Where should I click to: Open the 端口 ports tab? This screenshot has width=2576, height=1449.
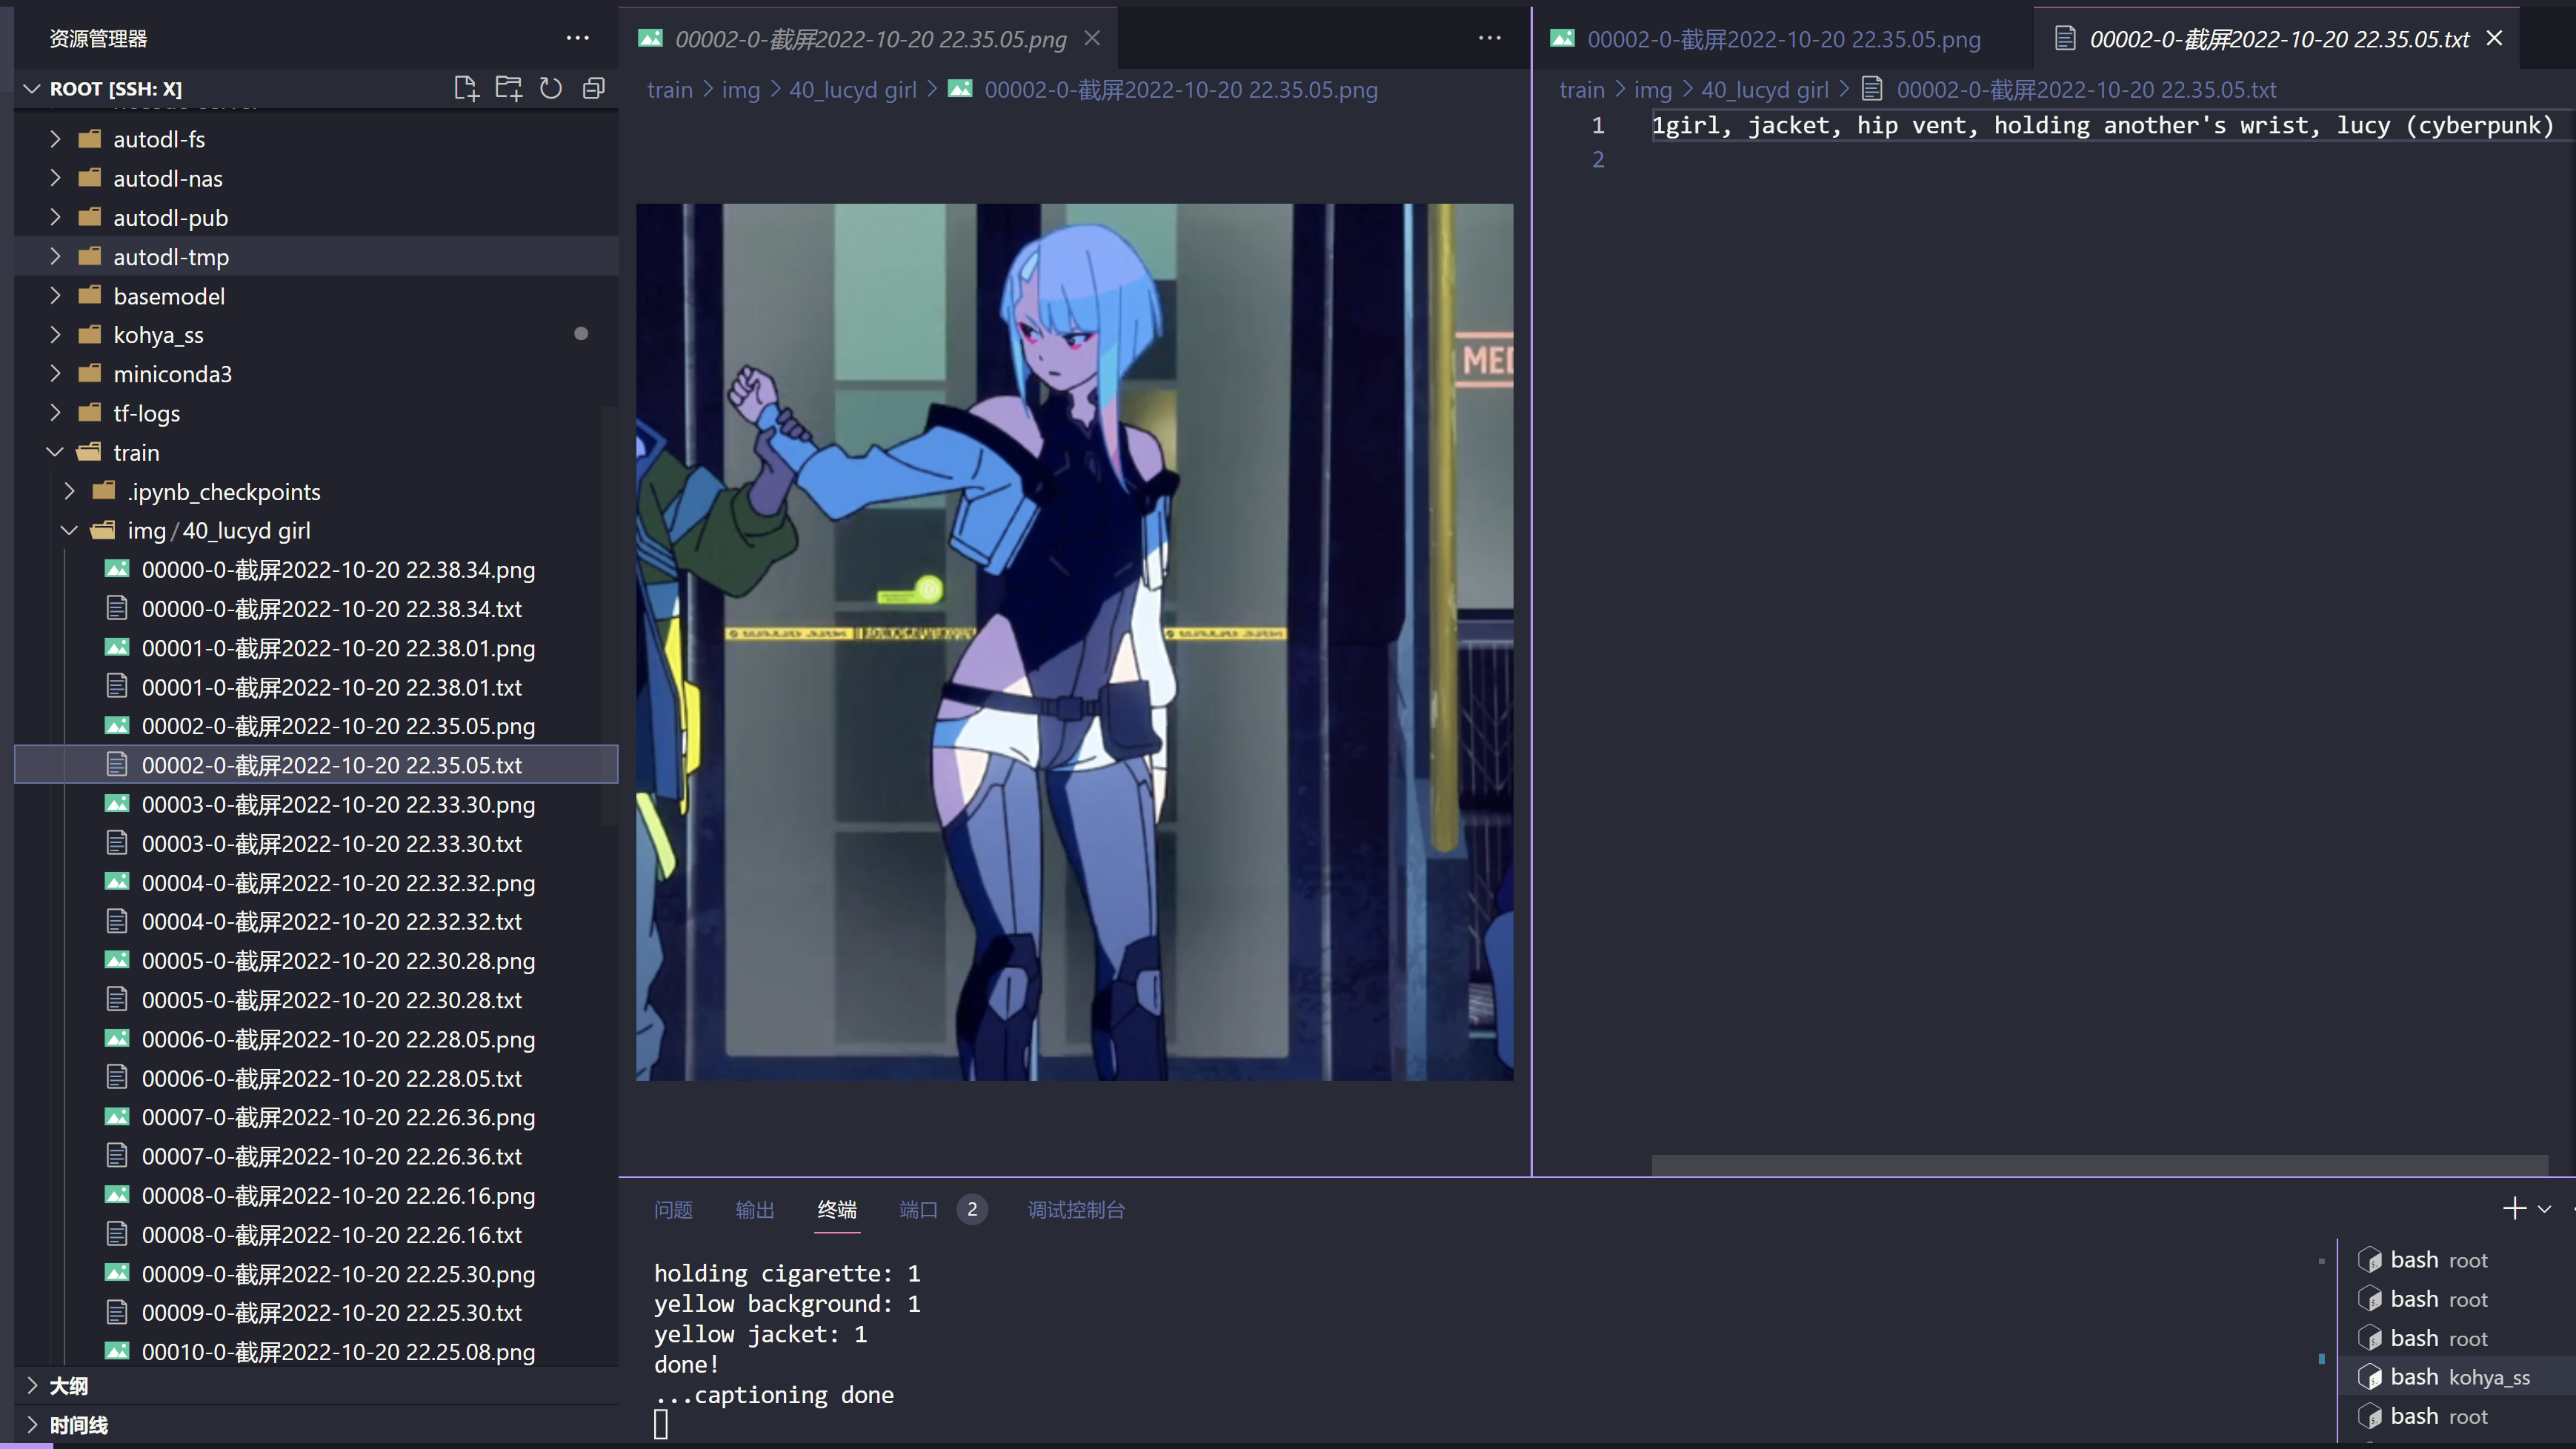tap(918, 1210)
